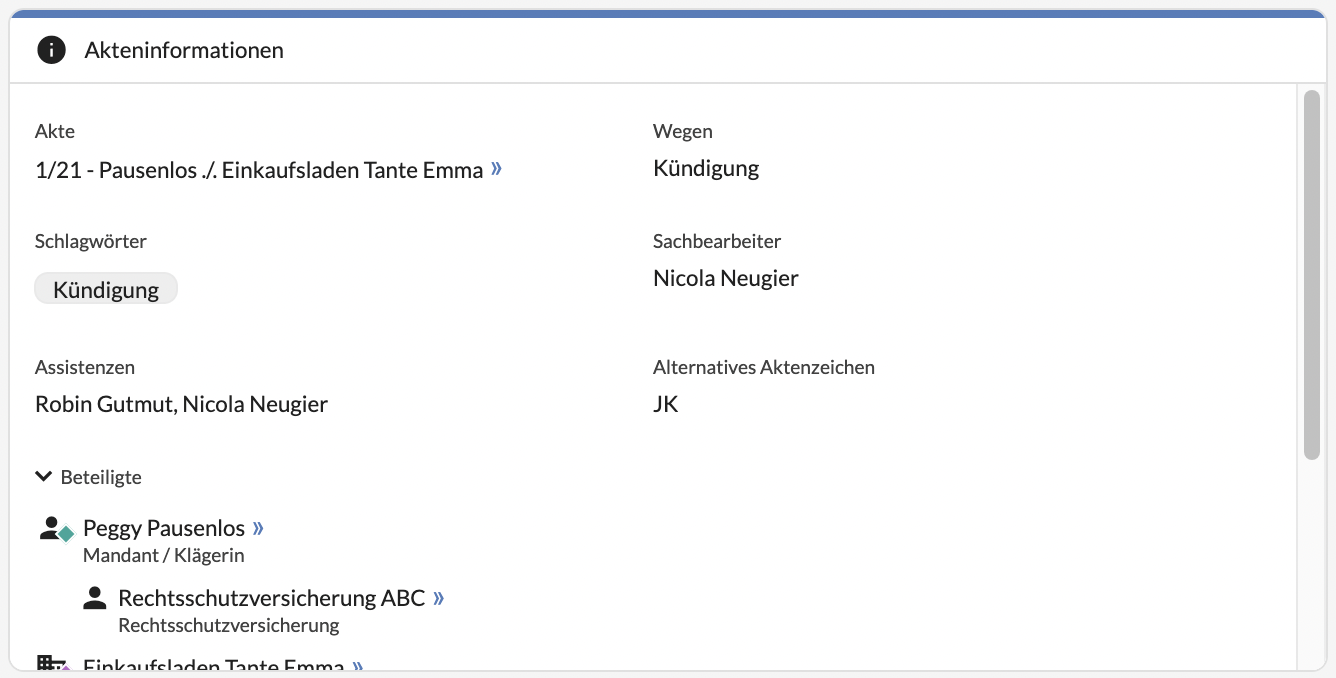Click the Beteiligte section label
Image resolution: width=1336 pixels, height=678 pixels.
(101, 478)
